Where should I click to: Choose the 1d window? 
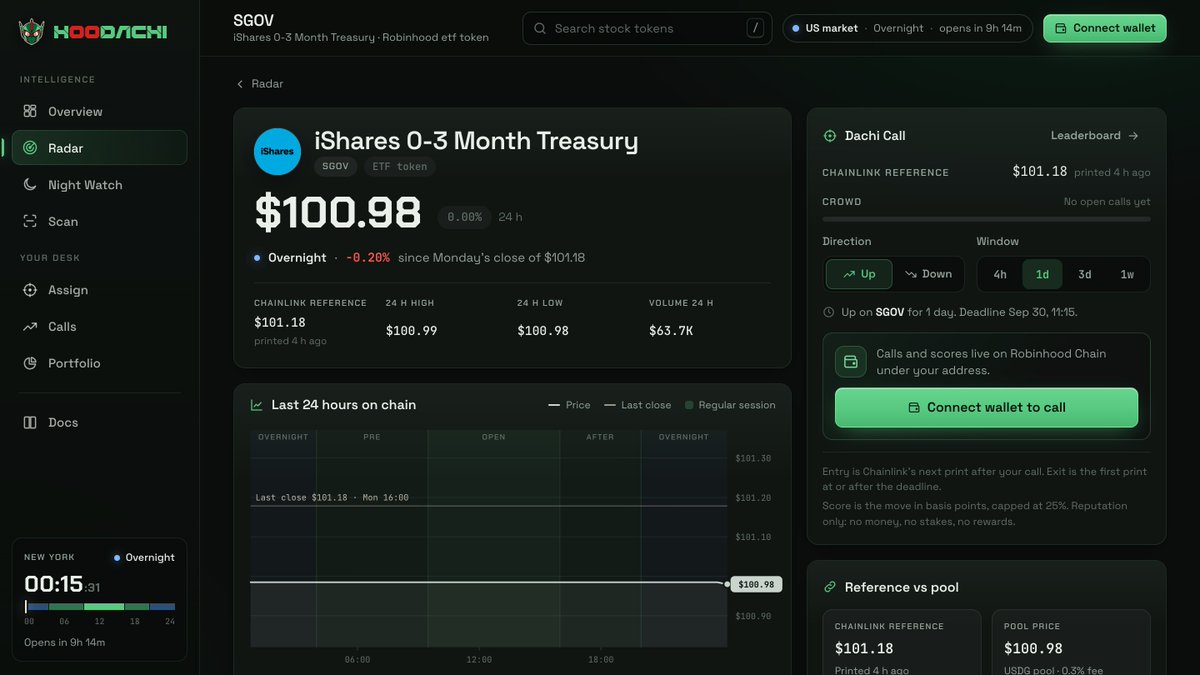tap(1042, 274)
